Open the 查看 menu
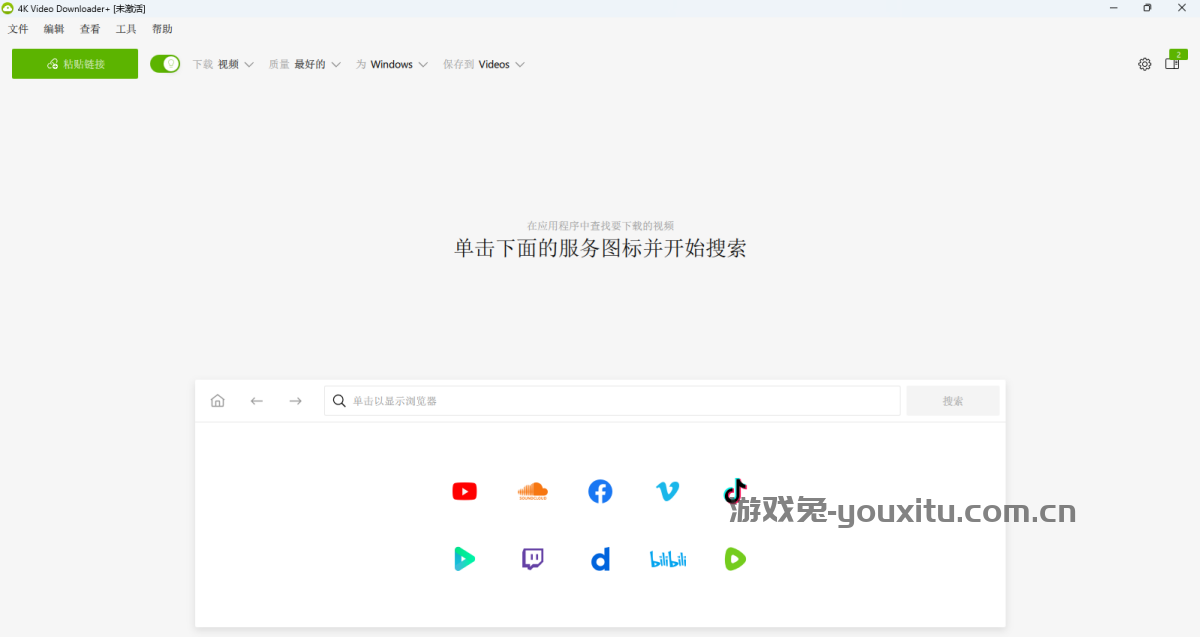 pyautogui.click(x=90, y=29)
